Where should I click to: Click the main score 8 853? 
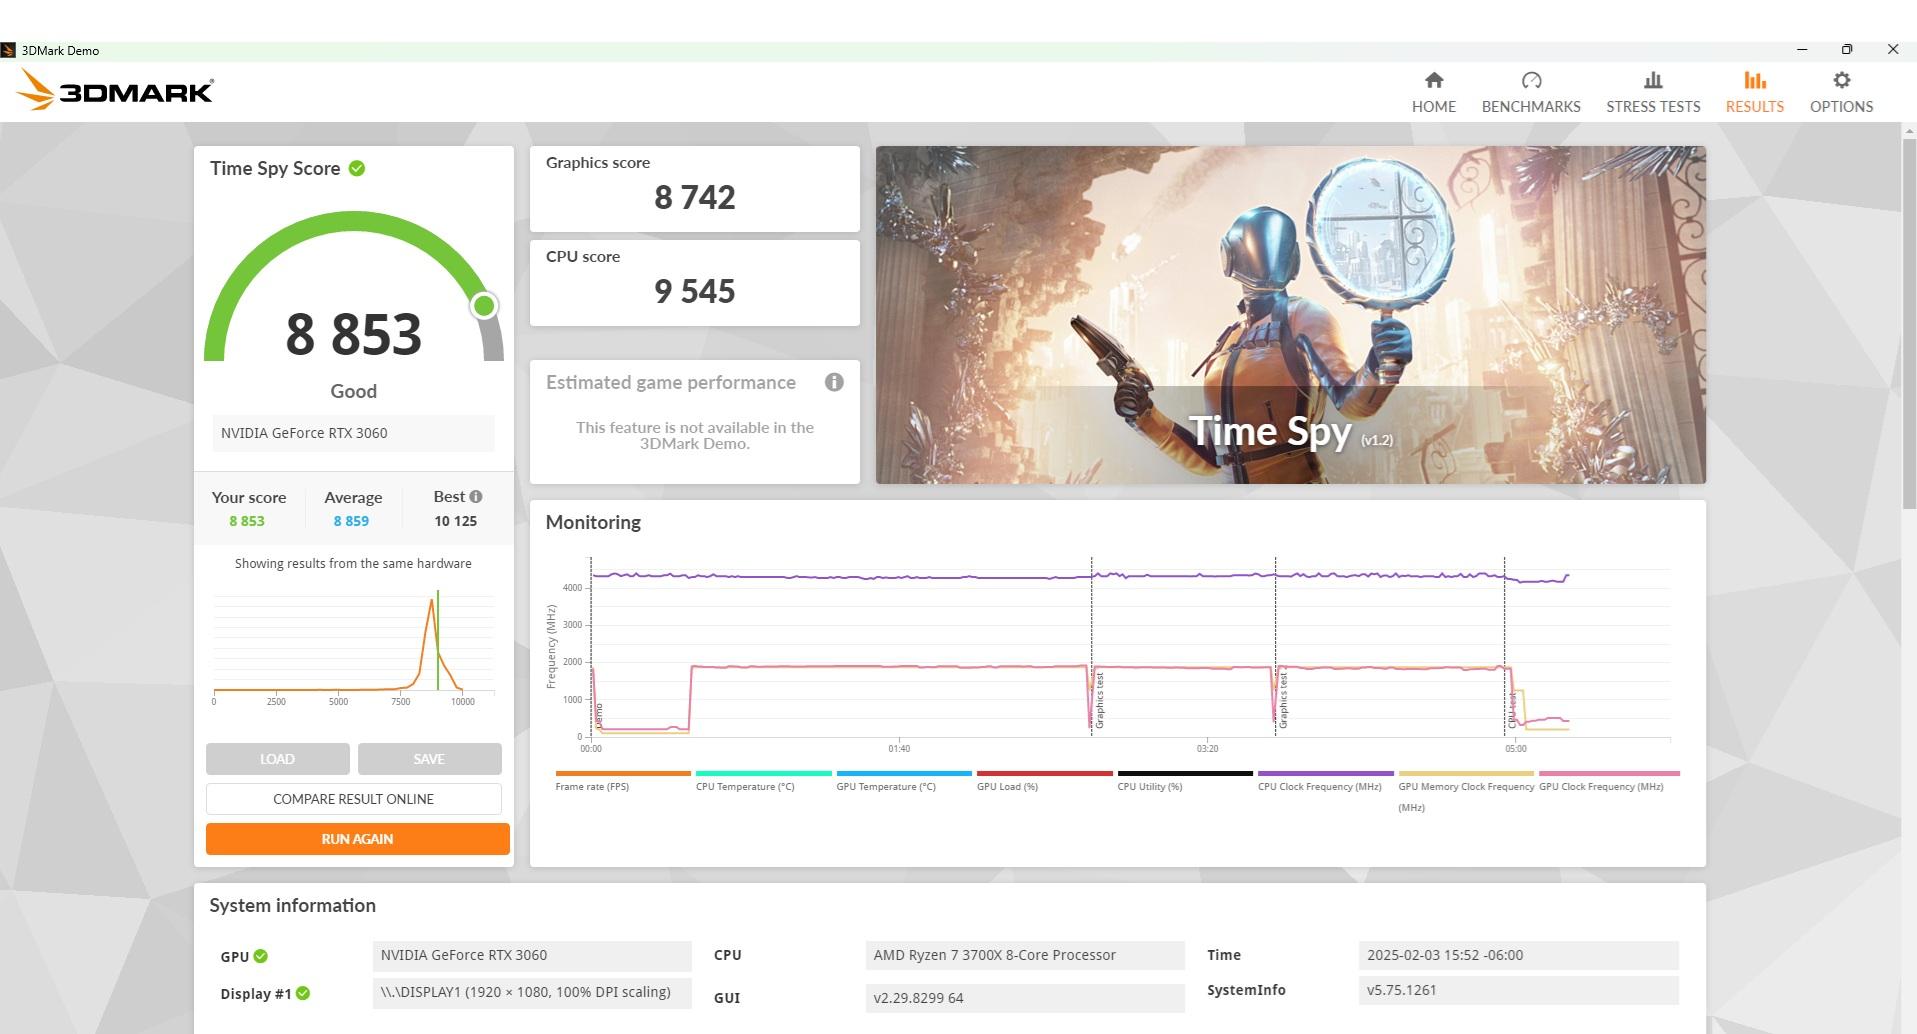coord(353,334)
